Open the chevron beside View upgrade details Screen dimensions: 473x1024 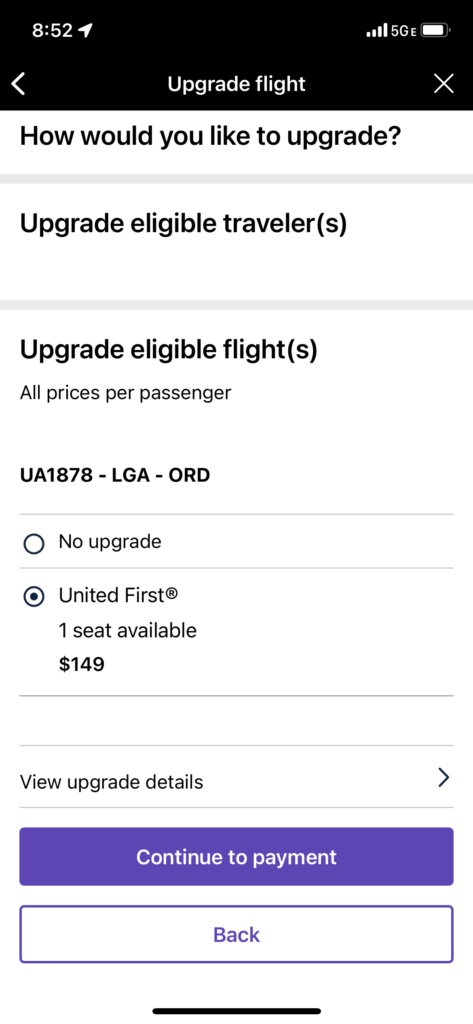click(444, 777)
